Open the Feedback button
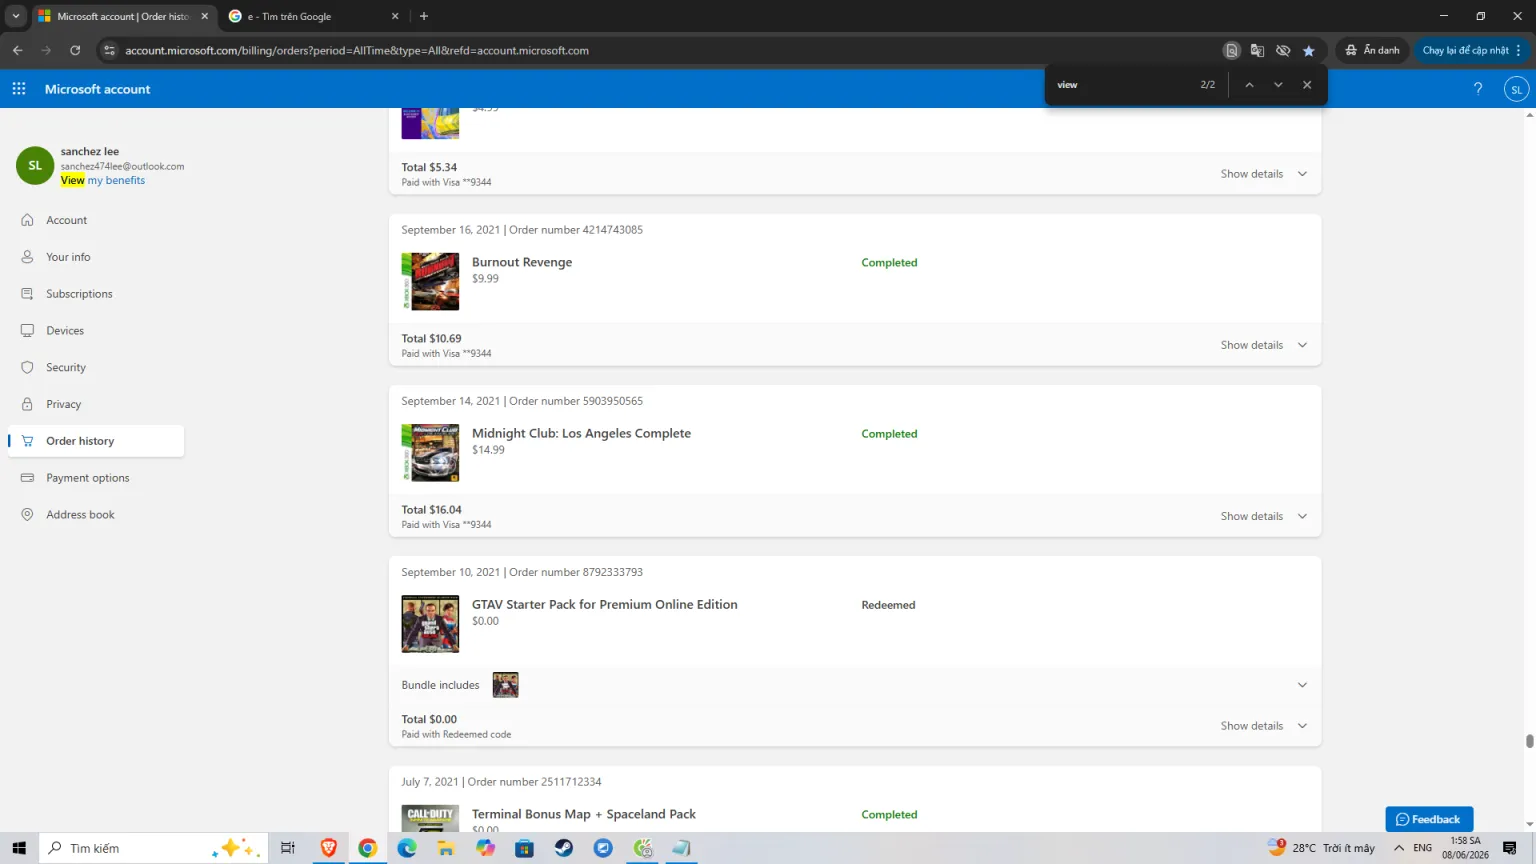Image resolution: width=1536 pixels, height=864 pixels. 1429,819
